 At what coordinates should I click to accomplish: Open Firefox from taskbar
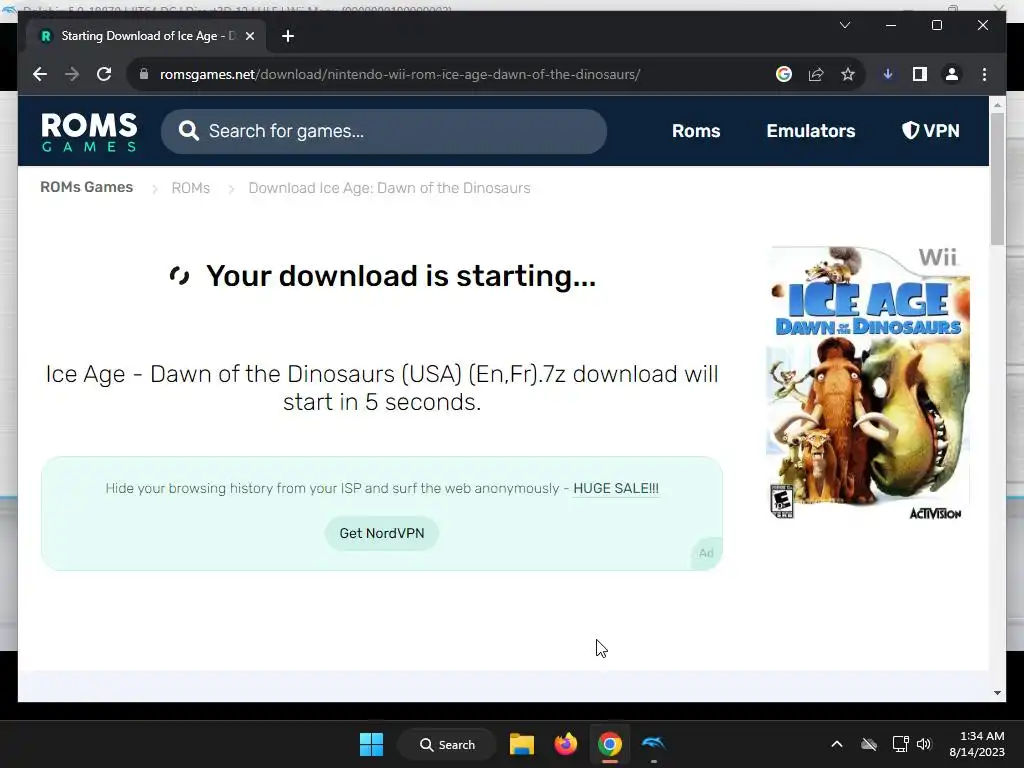coord(566,744)
